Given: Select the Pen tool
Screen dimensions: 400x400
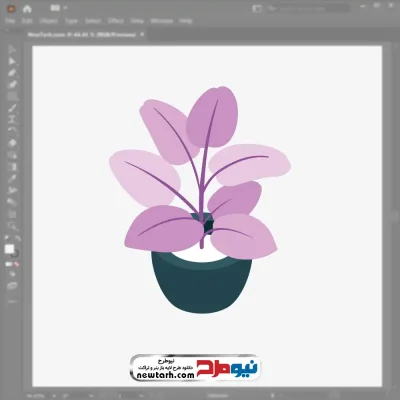Looking at the screenshot, I should [12, 73].
